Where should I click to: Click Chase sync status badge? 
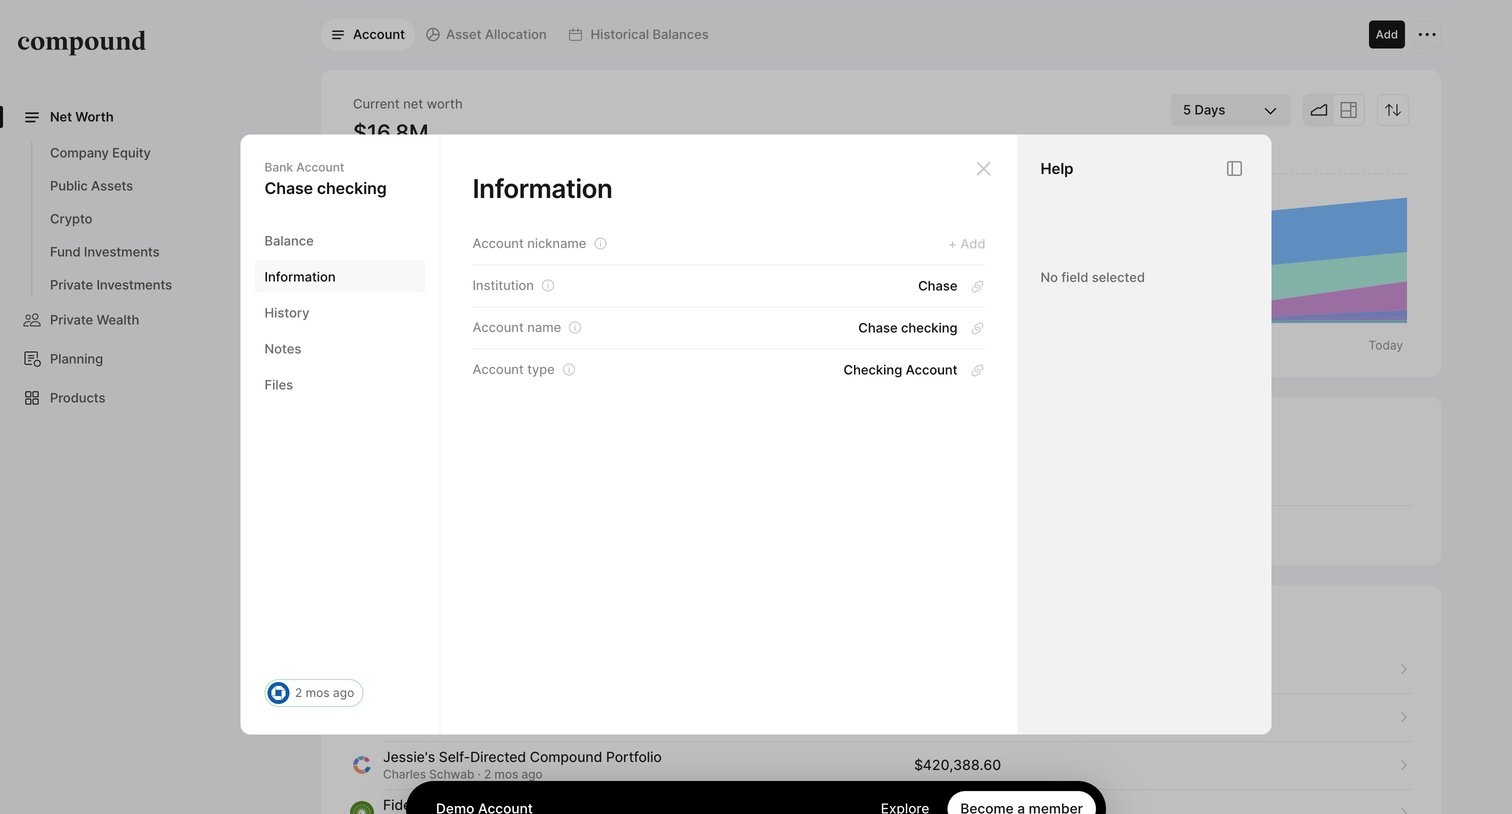click(314, 693)
